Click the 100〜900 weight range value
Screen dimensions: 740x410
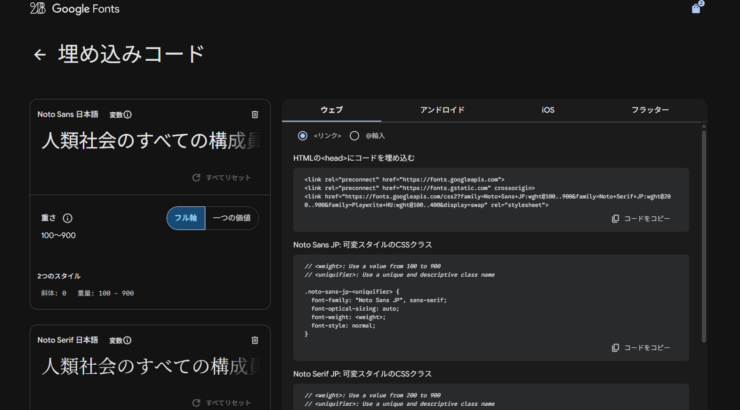58,235
